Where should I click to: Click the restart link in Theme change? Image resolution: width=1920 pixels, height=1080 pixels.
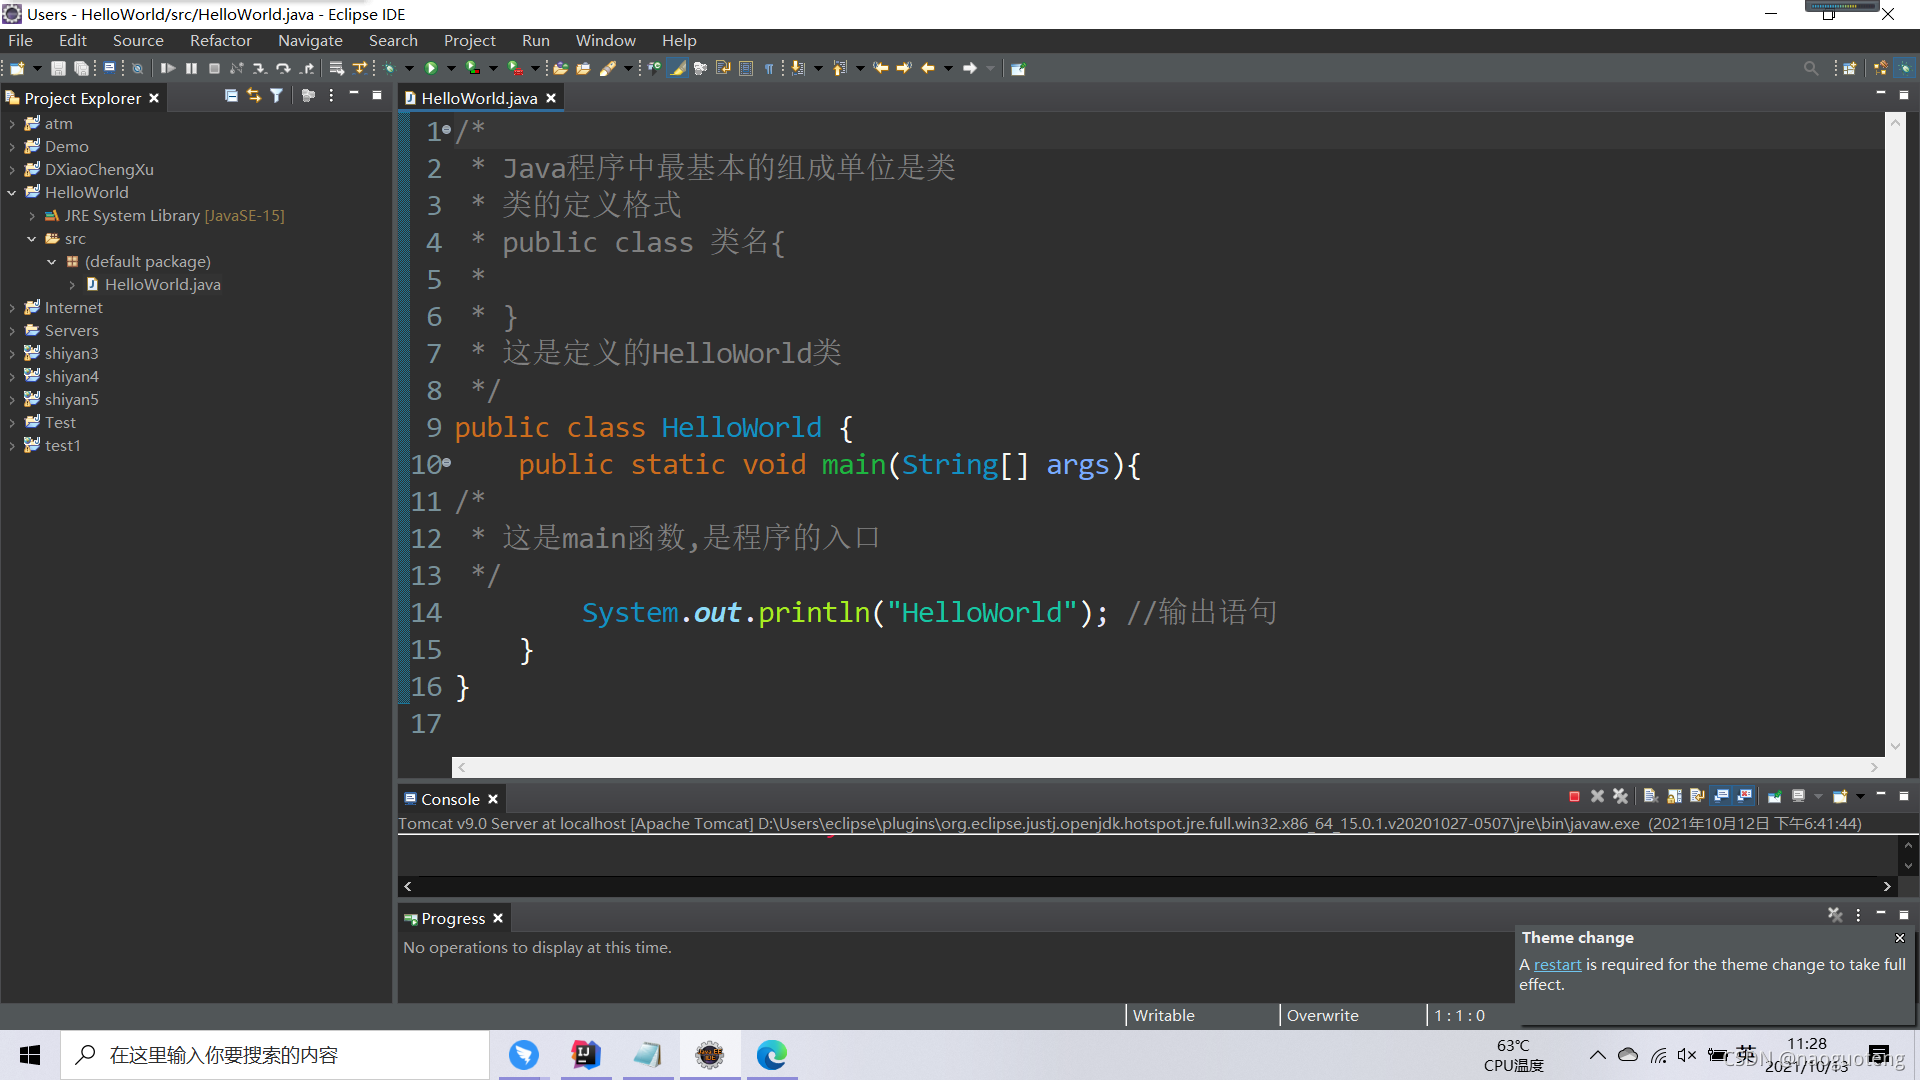pos(1557,965)
